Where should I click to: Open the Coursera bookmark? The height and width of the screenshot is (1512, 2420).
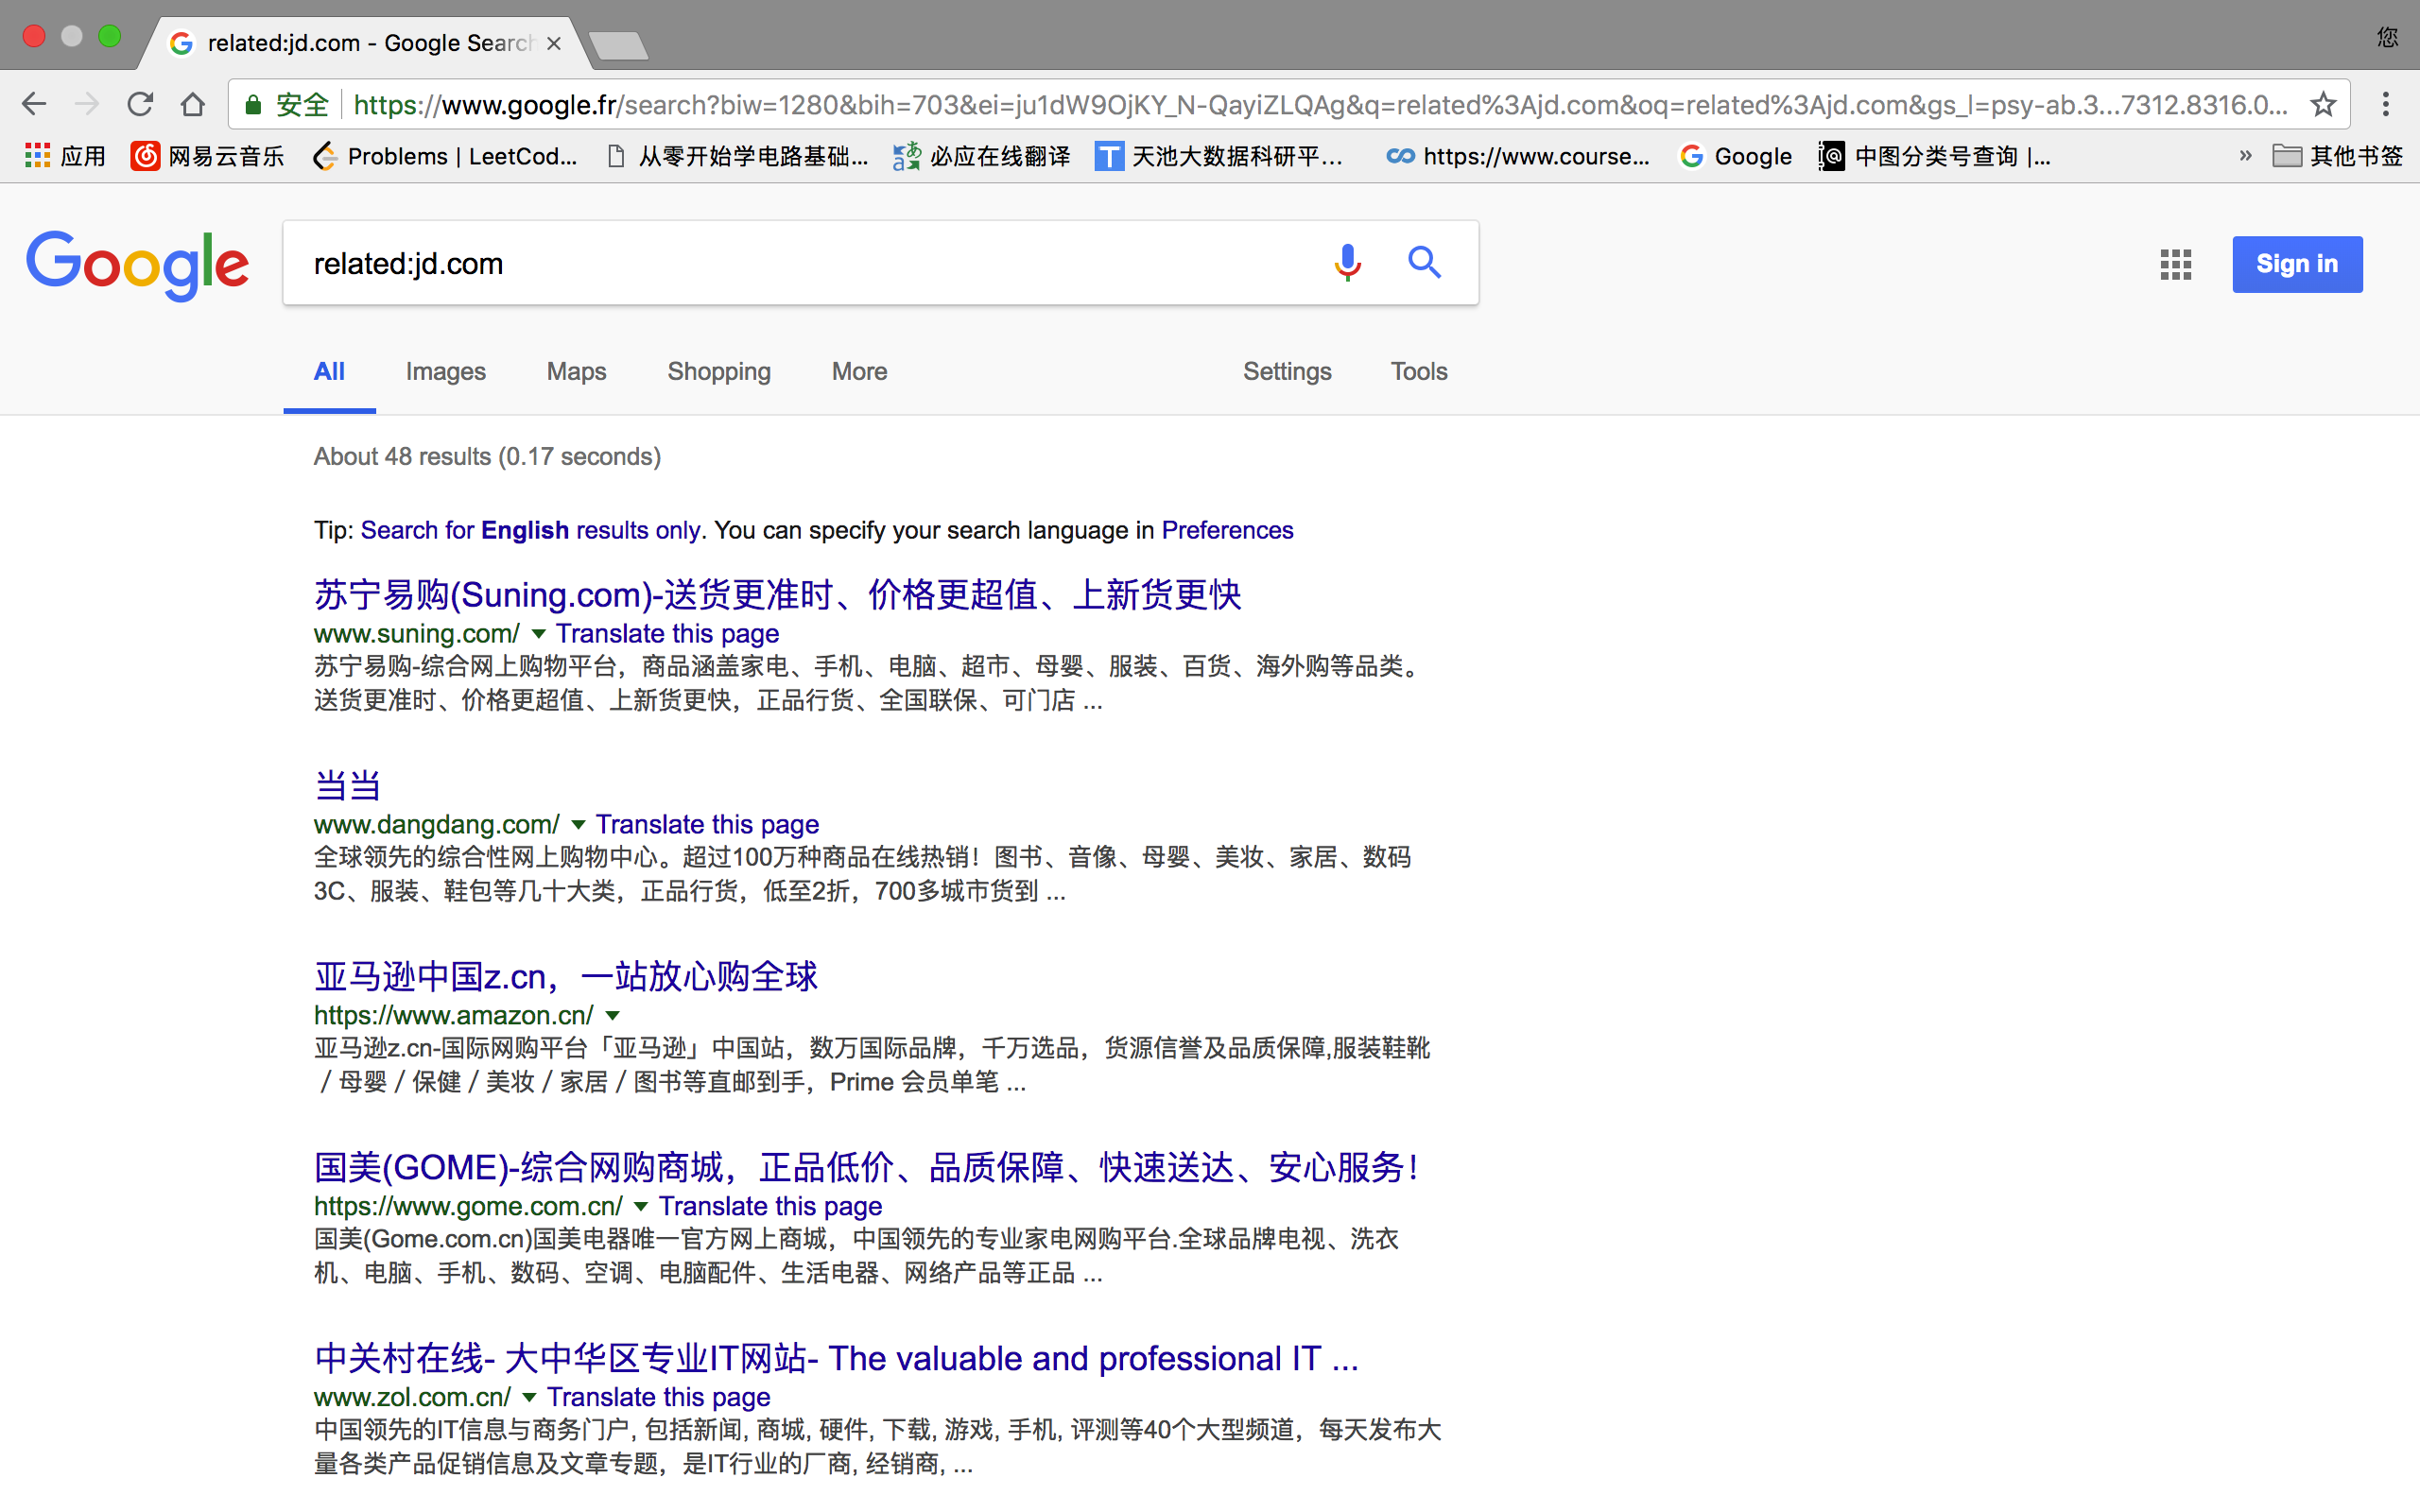click(x=1517, y=156)
